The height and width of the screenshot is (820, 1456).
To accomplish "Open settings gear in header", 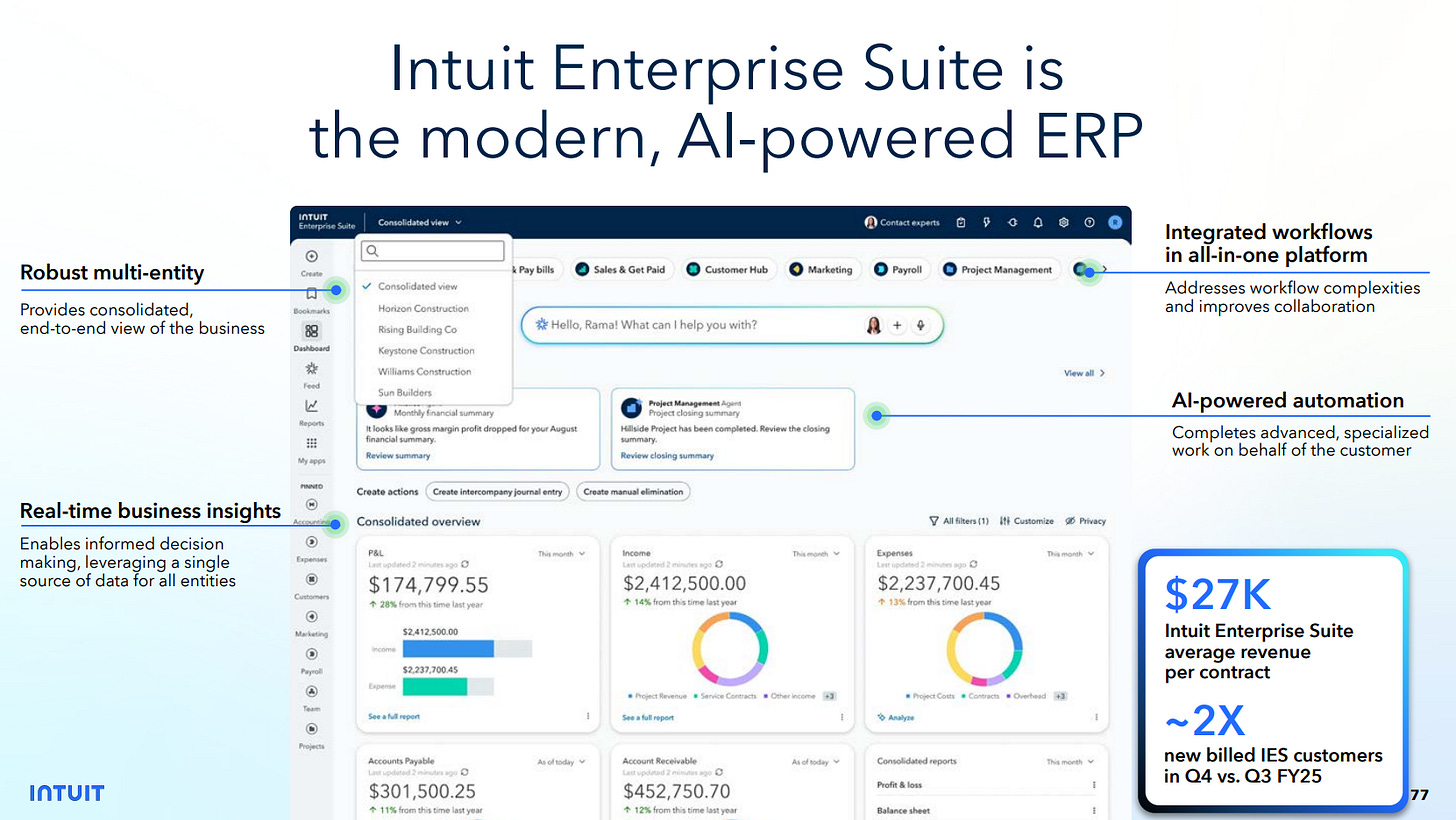I will coord(1064,223).
